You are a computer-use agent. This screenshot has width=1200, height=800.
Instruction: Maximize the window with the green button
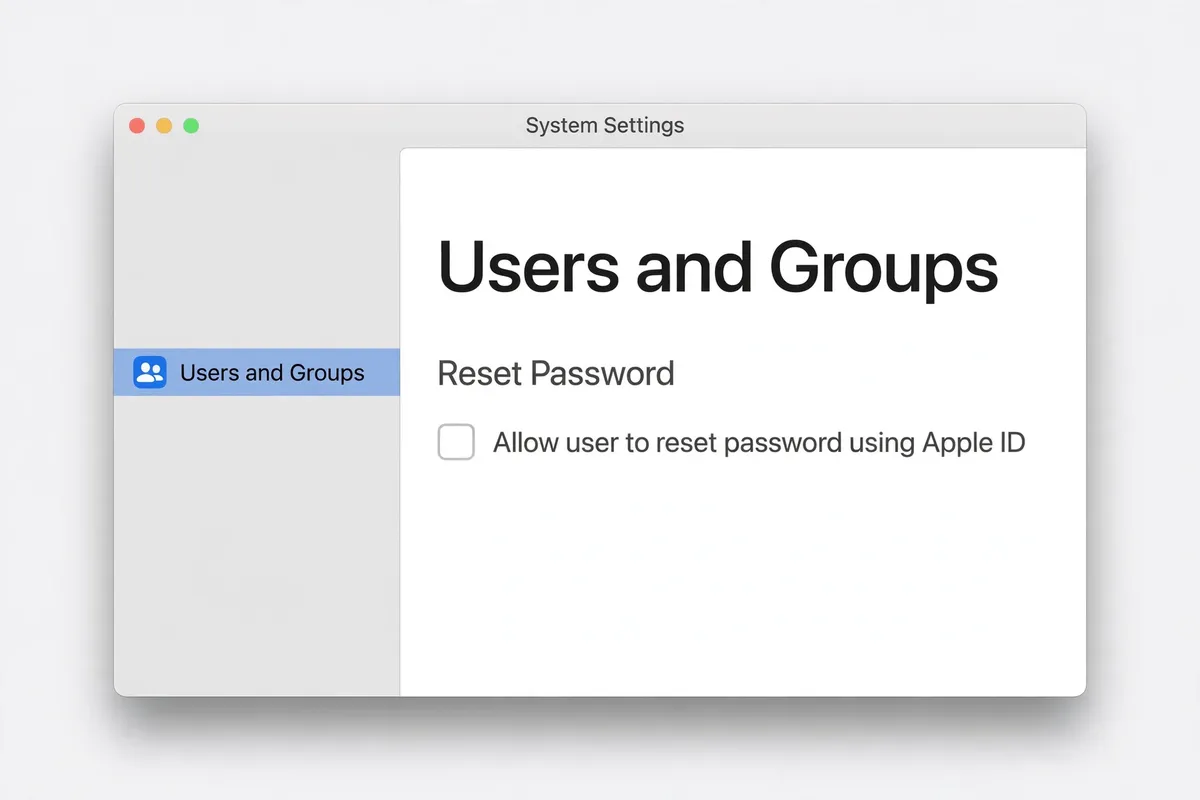click(x=191, y=126)
